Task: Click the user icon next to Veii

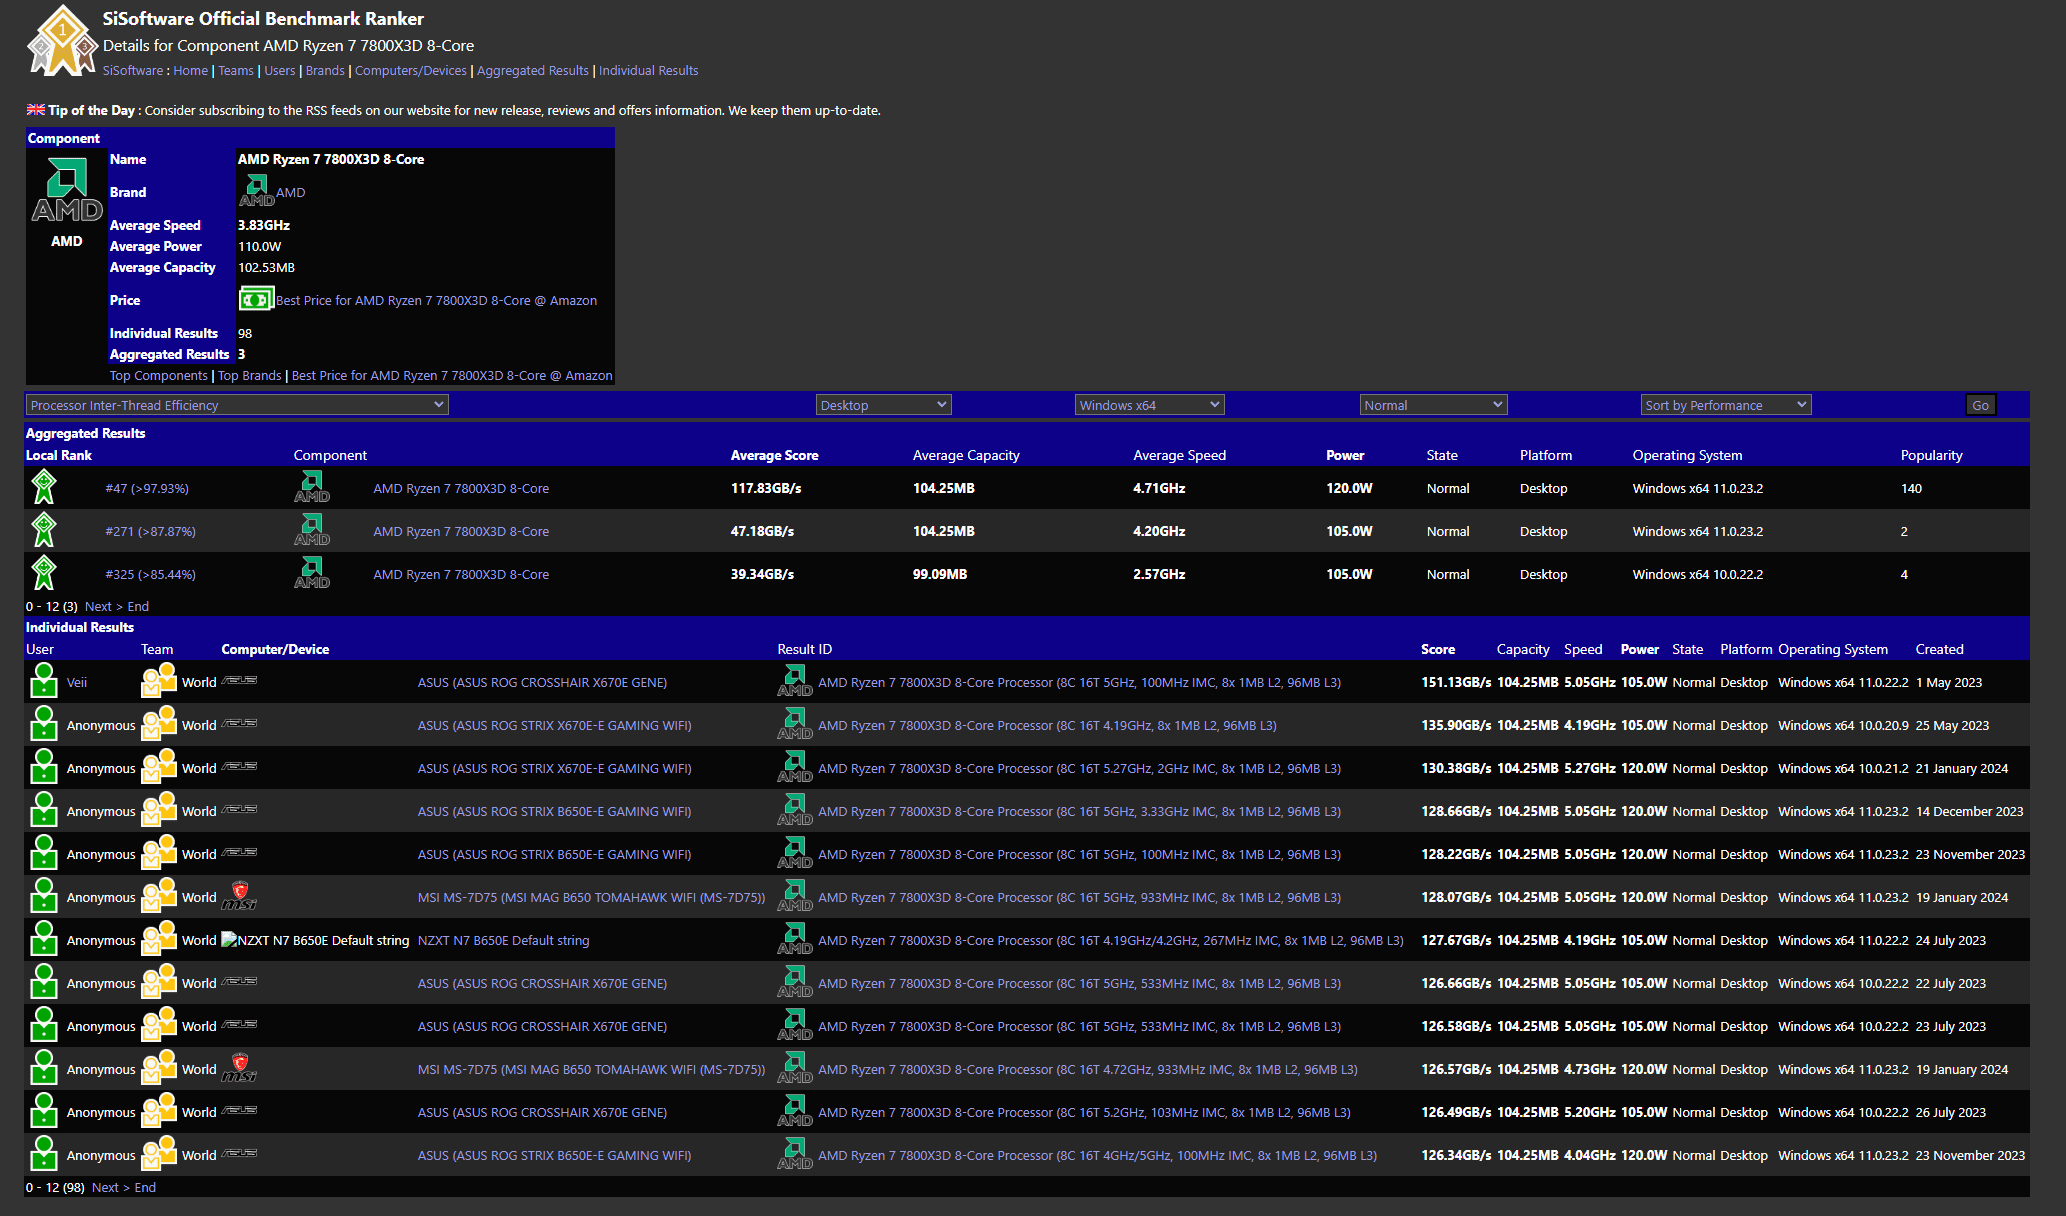Action: 44,681
